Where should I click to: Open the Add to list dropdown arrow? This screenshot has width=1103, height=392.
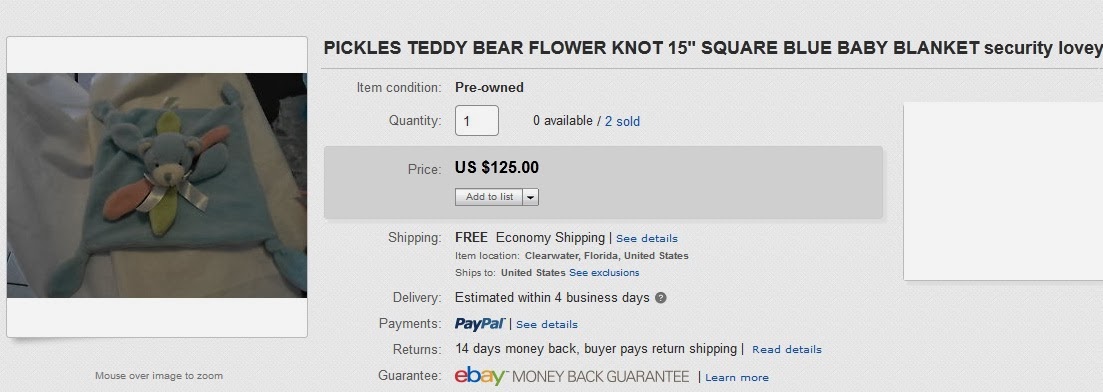point(531,197)
